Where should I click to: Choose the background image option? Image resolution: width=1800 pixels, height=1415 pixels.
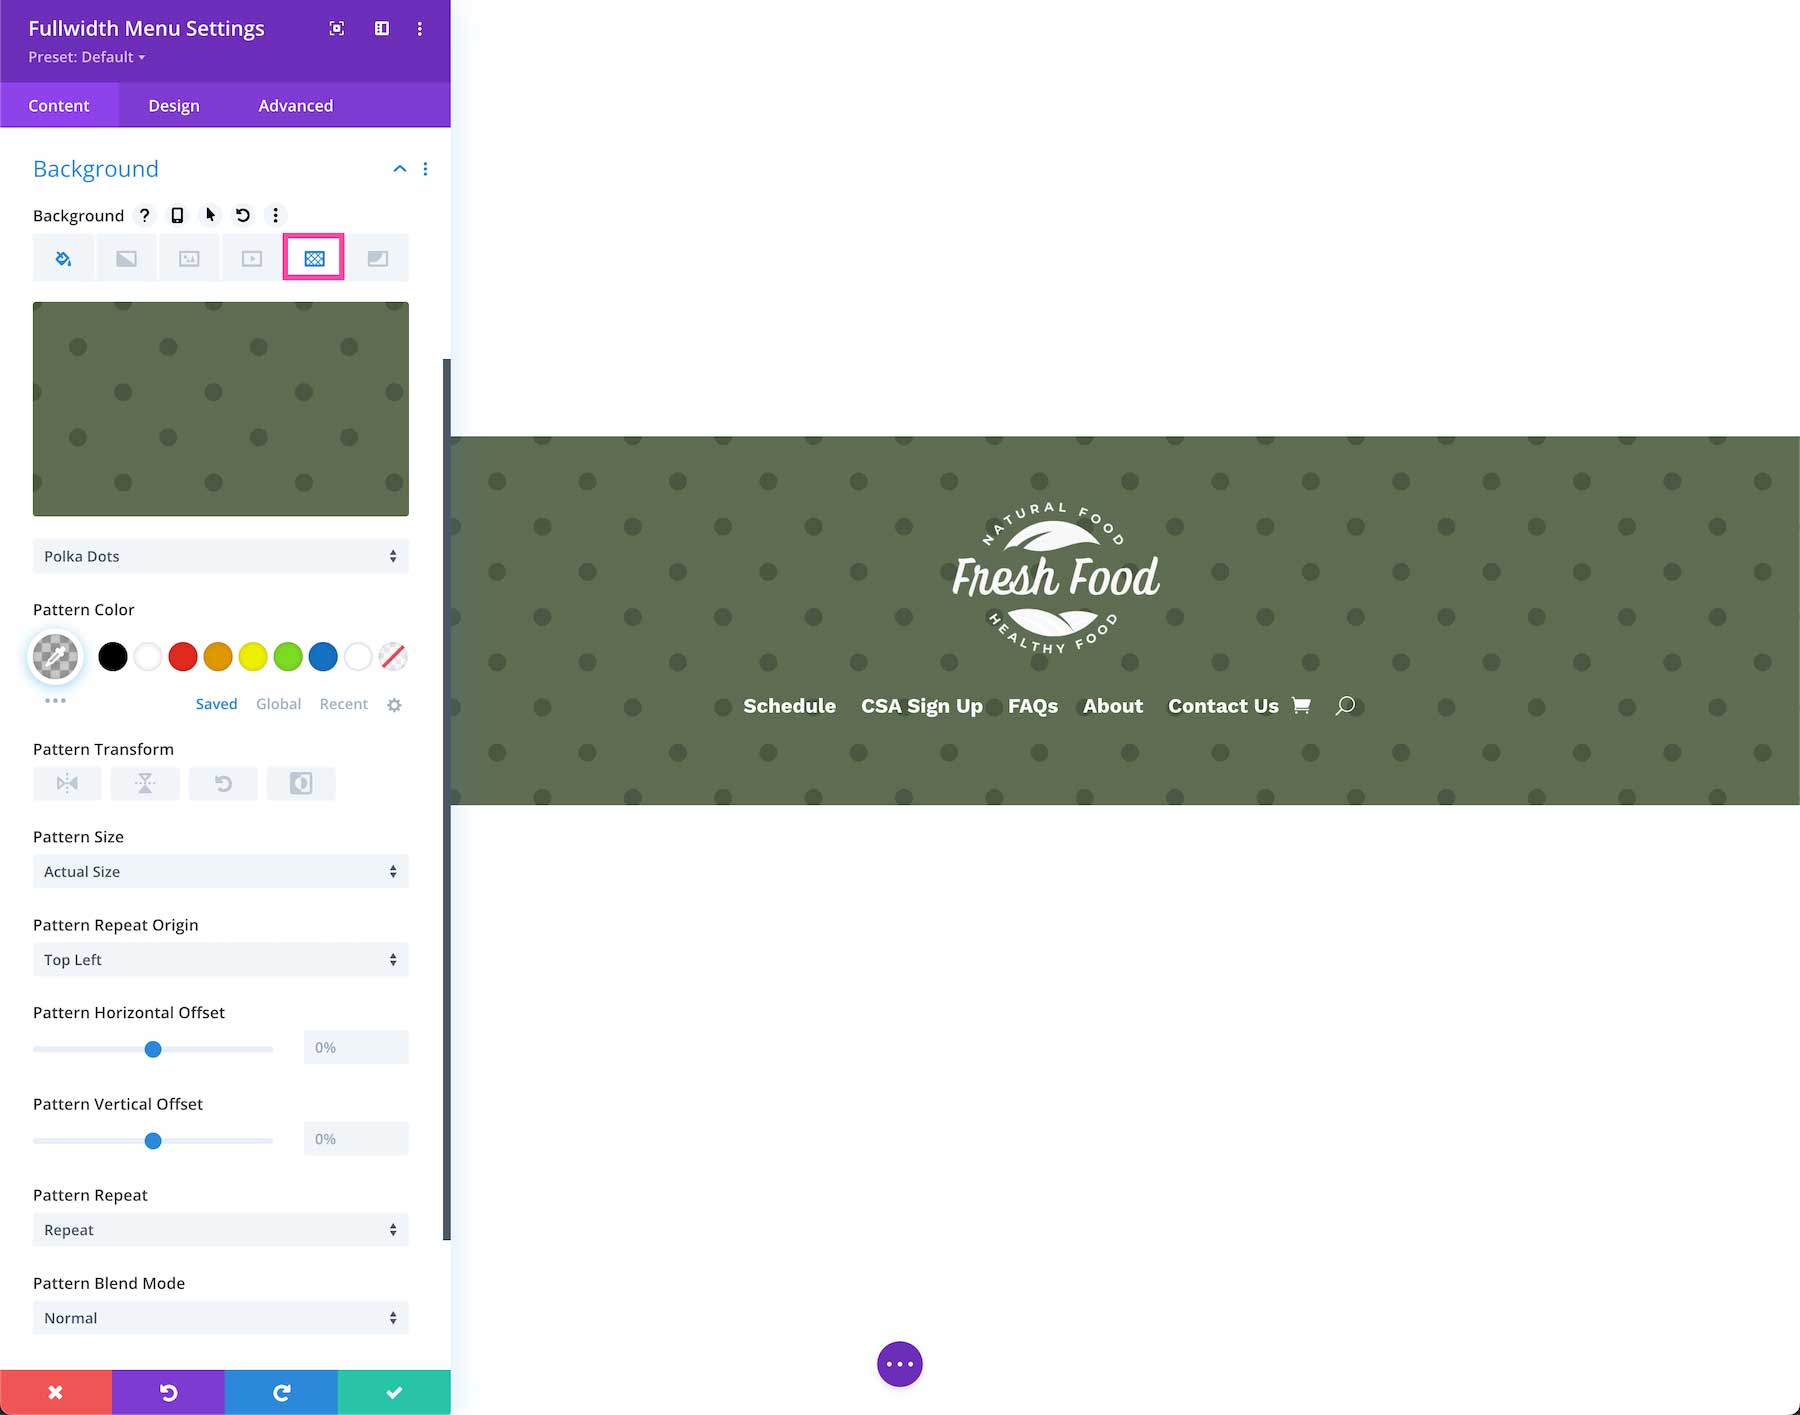click(189, 257)
